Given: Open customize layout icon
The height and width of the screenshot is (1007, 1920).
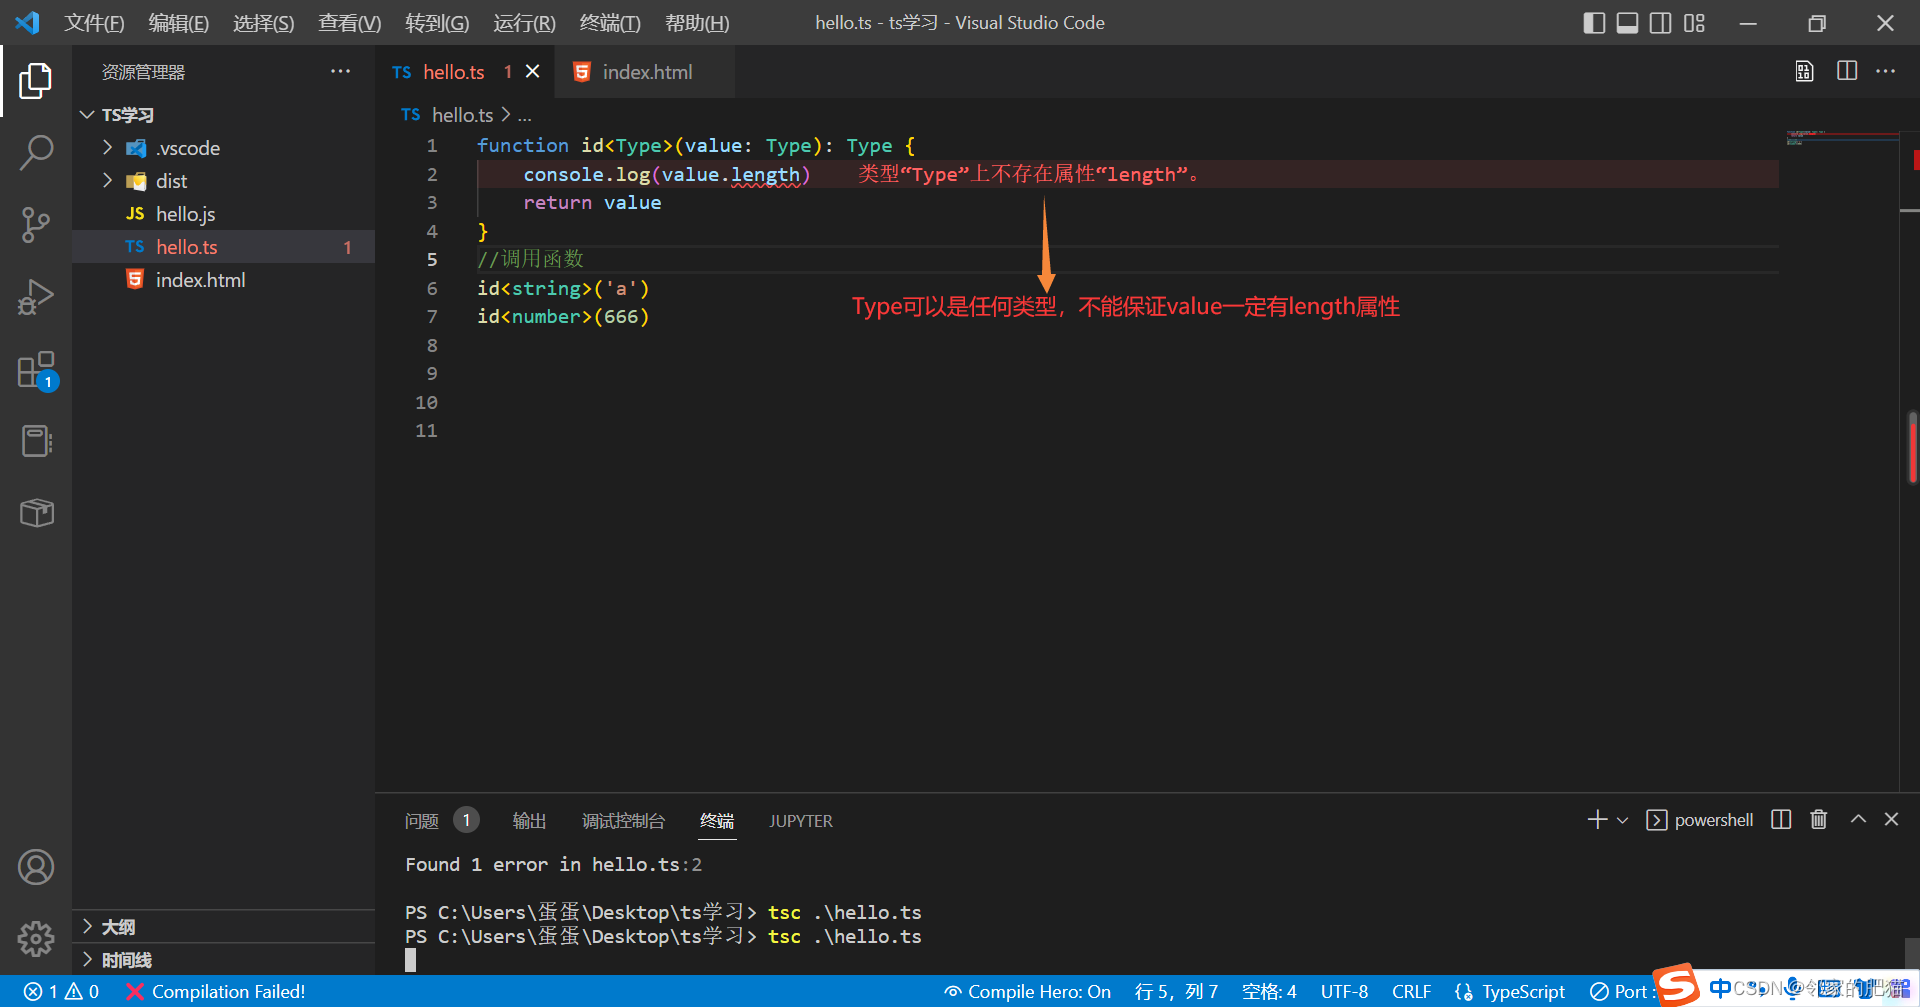Looking at the screenshot, I should (x=1694, y=23).
